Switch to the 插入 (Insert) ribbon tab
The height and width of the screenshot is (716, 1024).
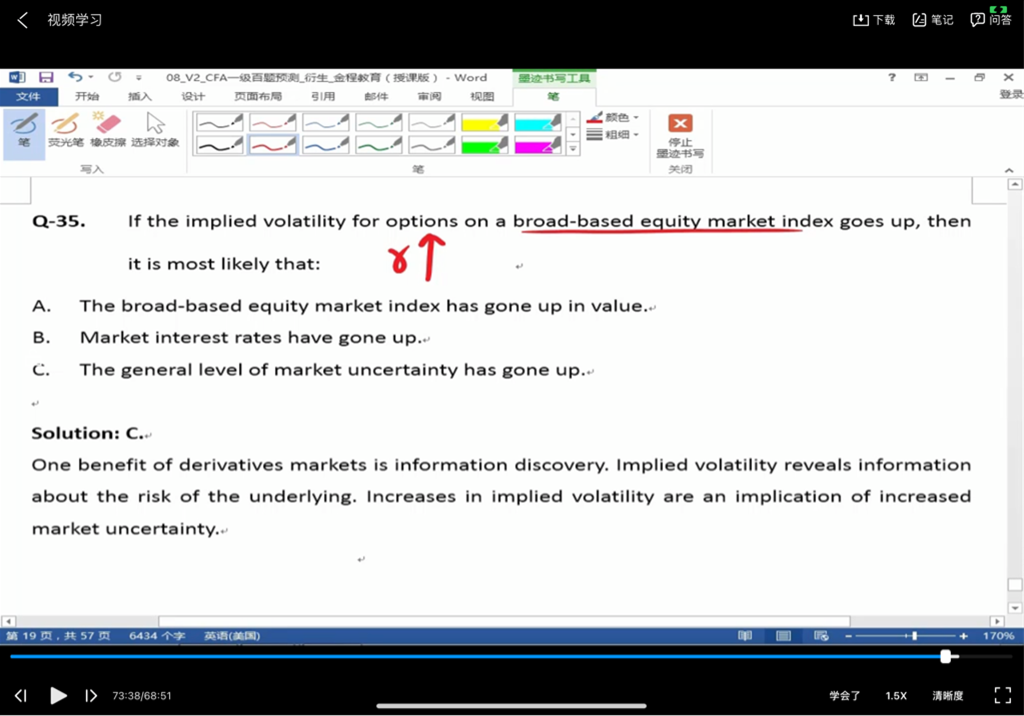pos(140,97)
